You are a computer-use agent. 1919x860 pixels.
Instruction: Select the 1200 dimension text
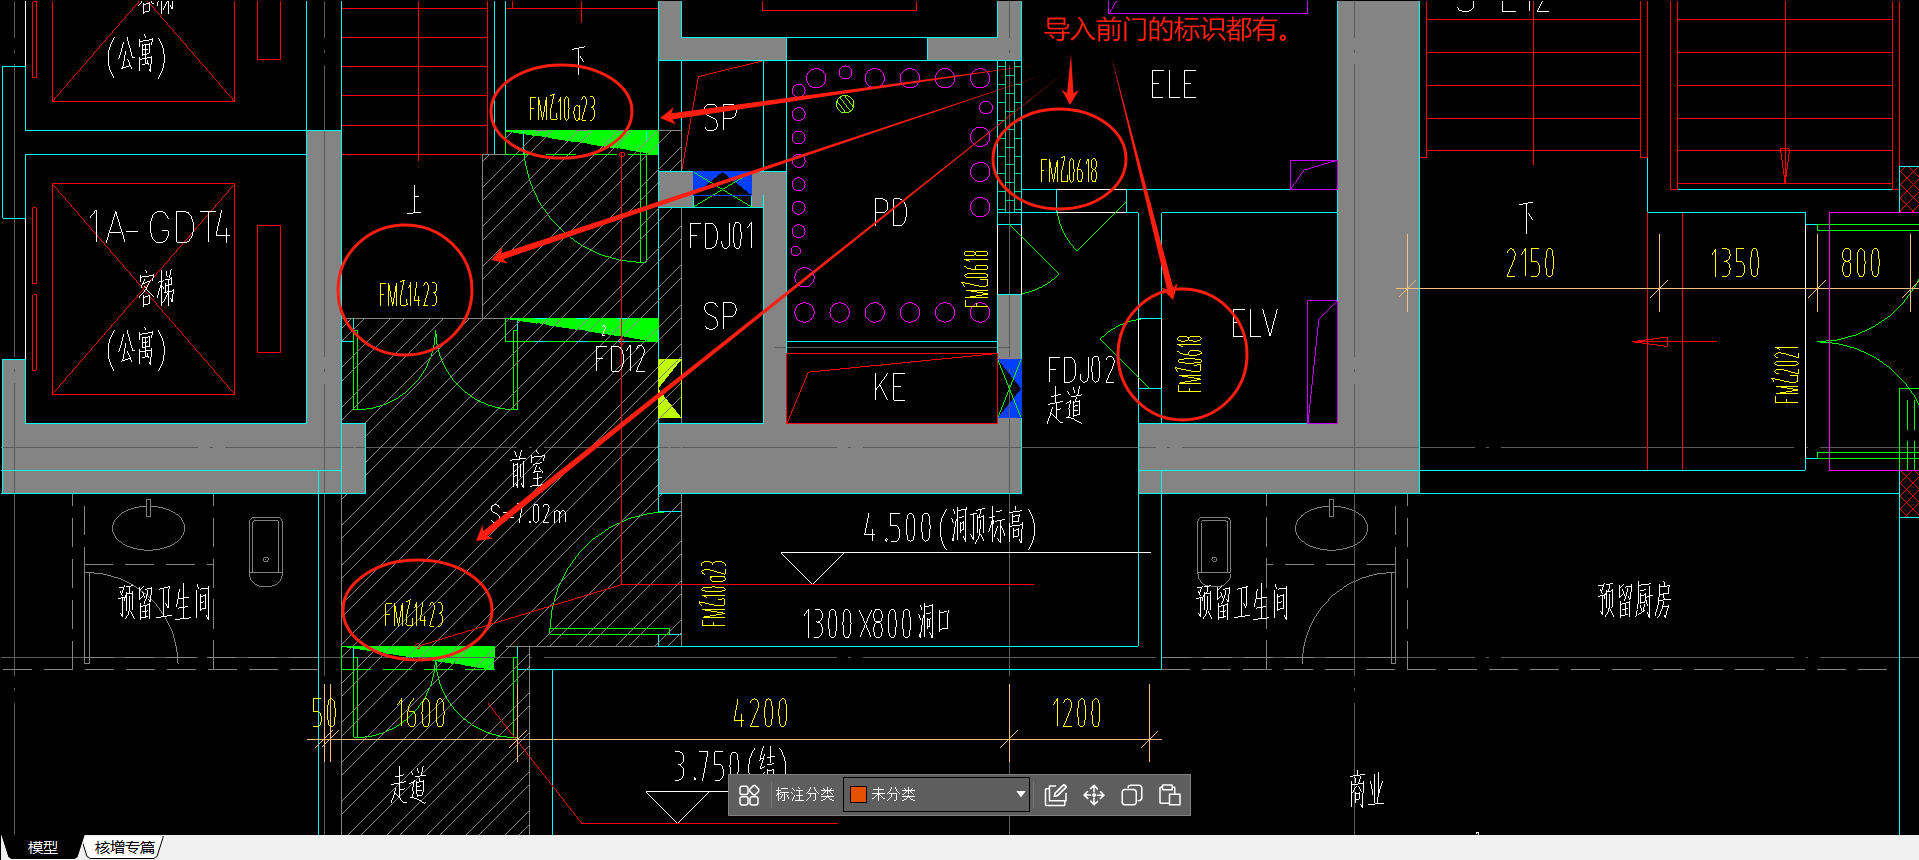click(x=1077, y=714)
